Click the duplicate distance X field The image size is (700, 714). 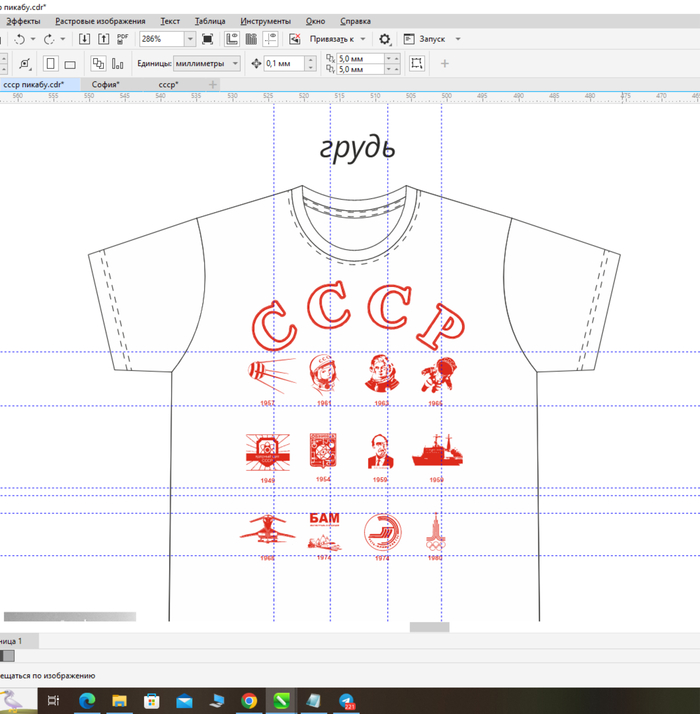tap(360, 58)
